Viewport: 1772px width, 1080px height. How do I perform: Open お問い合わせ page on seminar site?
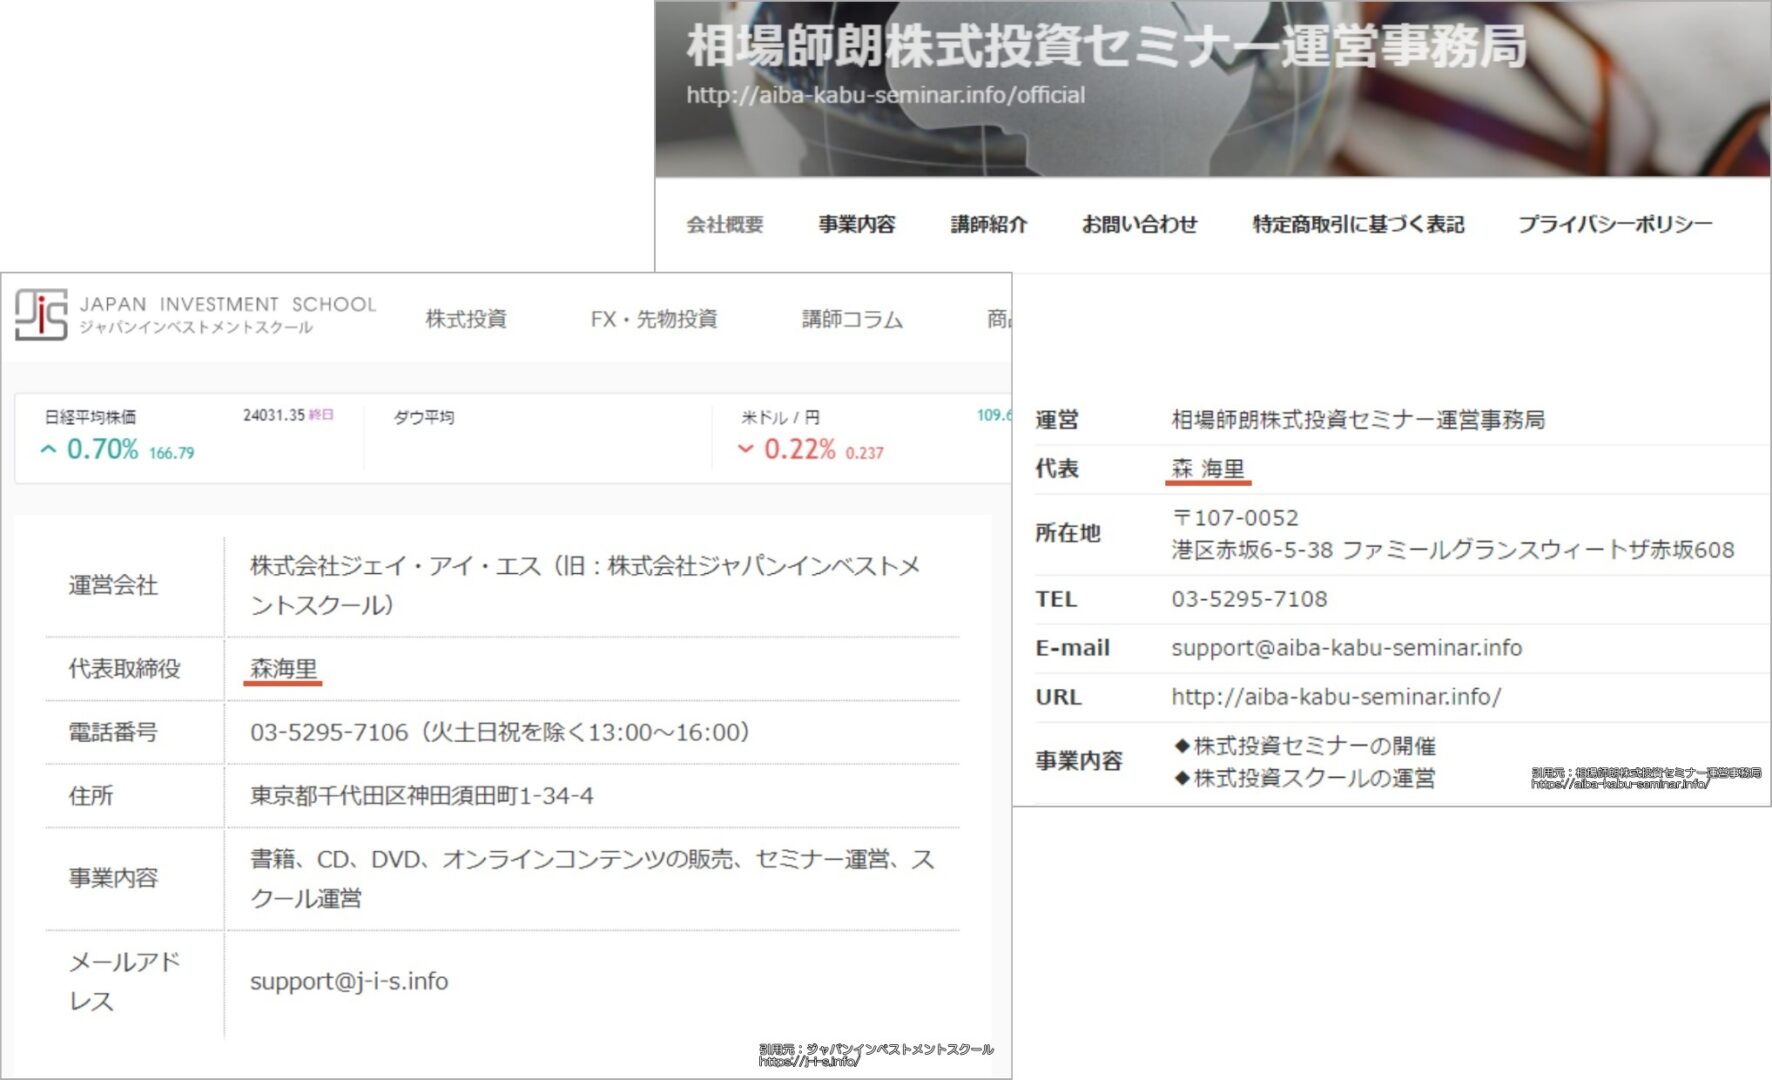1140,224
